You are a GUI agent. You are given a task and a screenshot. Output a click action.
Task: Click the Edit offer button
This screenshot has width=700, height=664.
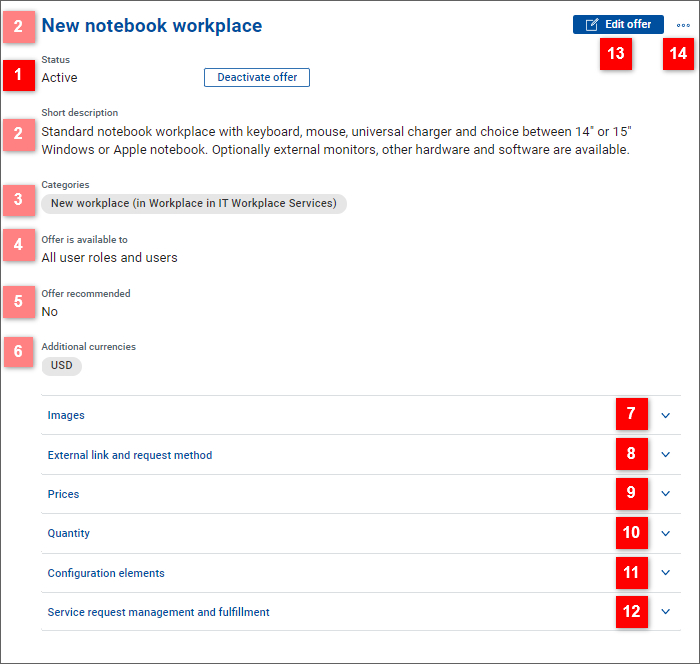pyautogui.click(x=617, y=24)
